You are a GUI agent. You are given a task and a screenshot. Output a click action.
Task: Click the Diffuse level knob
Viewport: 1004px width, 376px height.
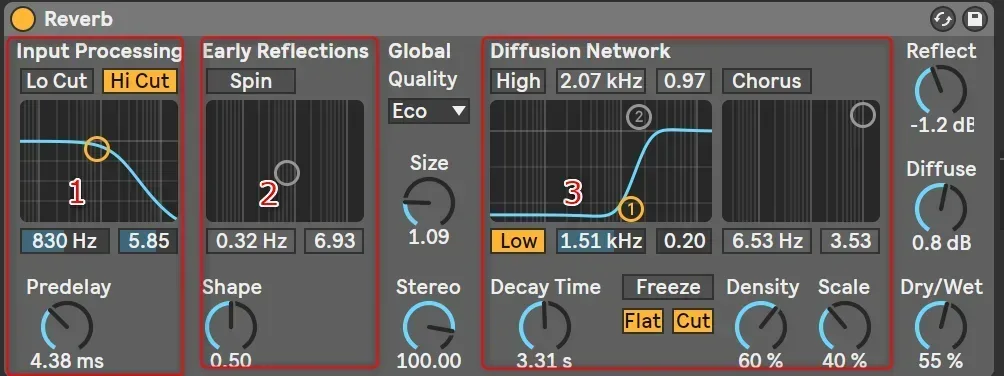(x=940, y=209)
